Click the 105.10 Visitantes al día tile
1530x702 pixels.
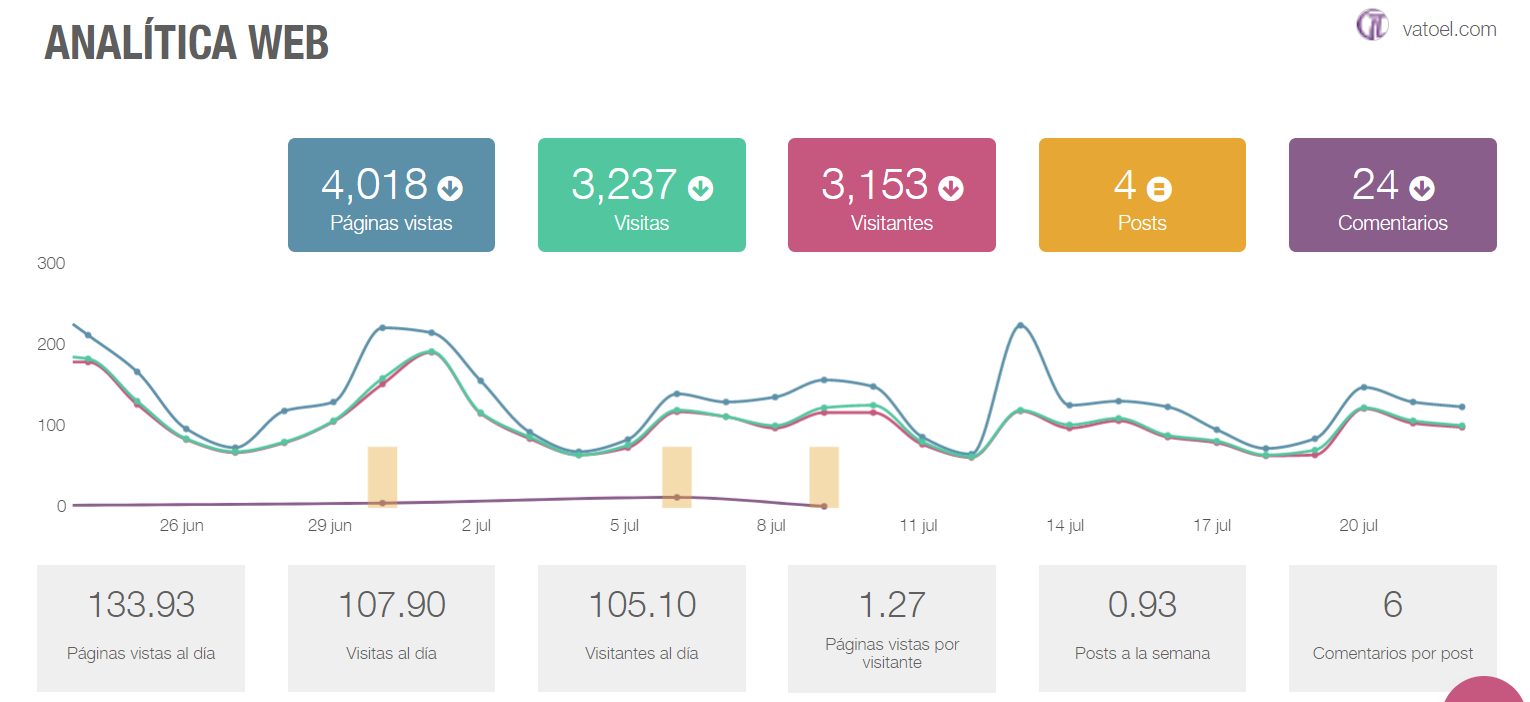(642, 628)
